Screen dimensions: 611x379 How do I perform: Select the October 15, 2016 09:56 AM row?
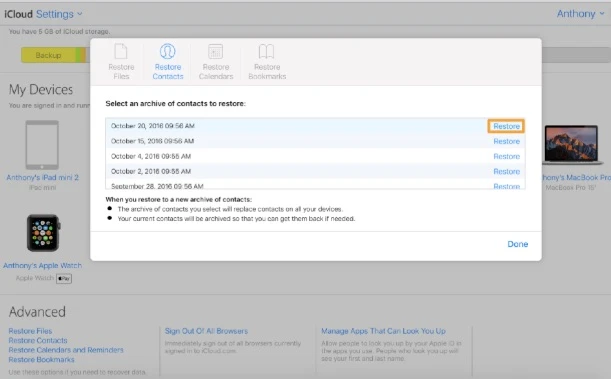pyautogui.click(x=315, y=141)
